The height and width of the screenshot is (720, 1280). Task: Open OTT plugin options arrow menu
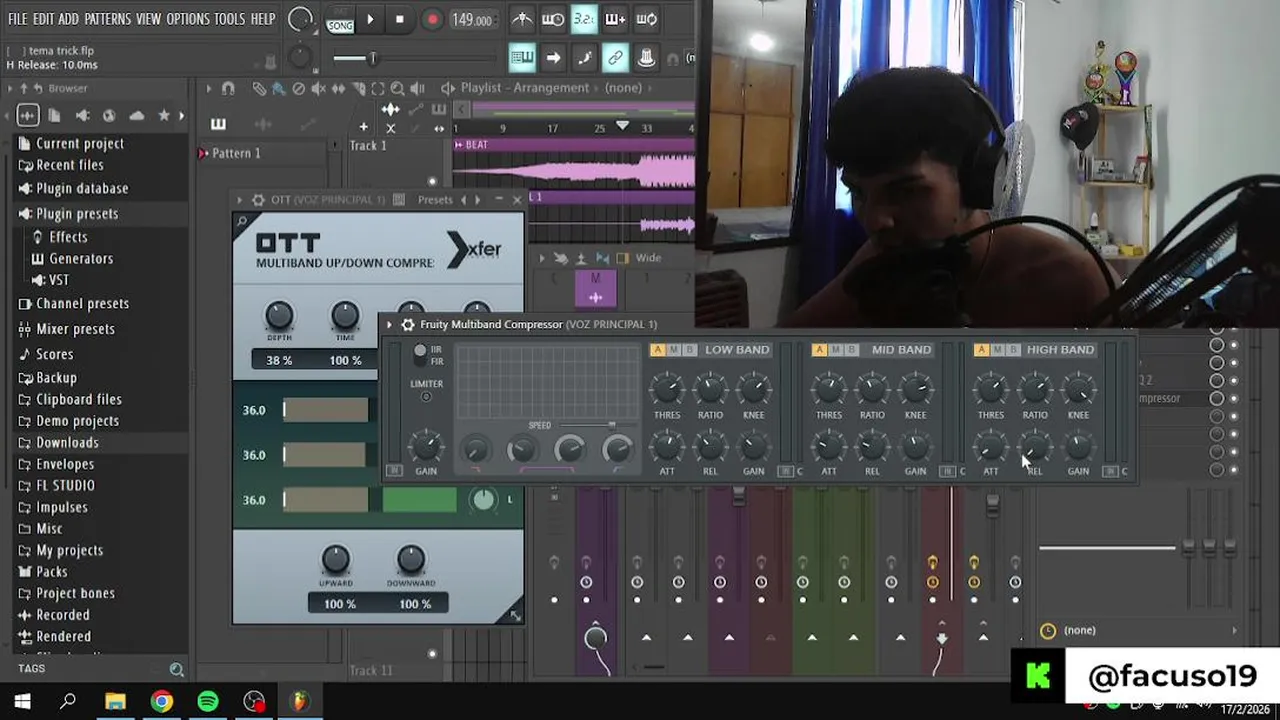[242, 200]
